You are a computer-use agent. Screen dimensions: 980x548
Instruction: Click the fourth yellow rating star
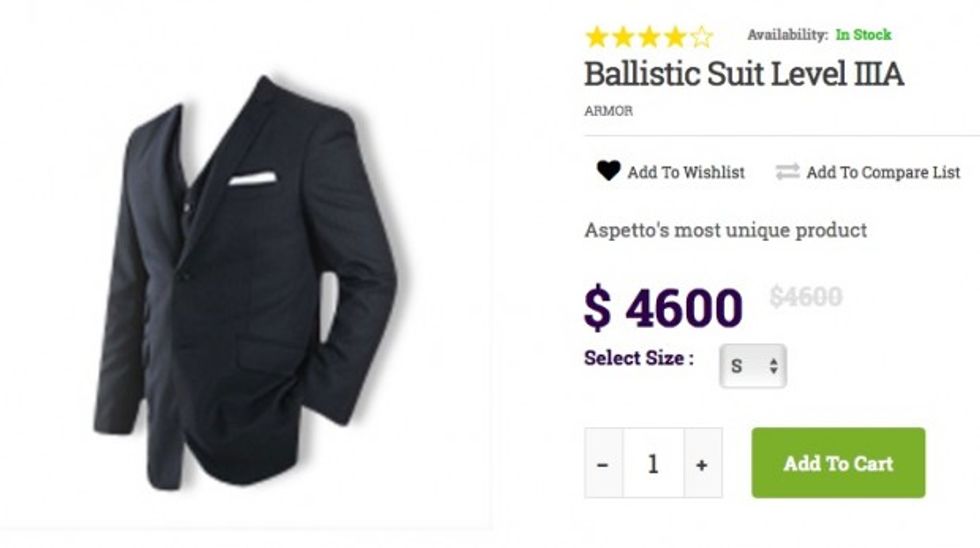675,37
